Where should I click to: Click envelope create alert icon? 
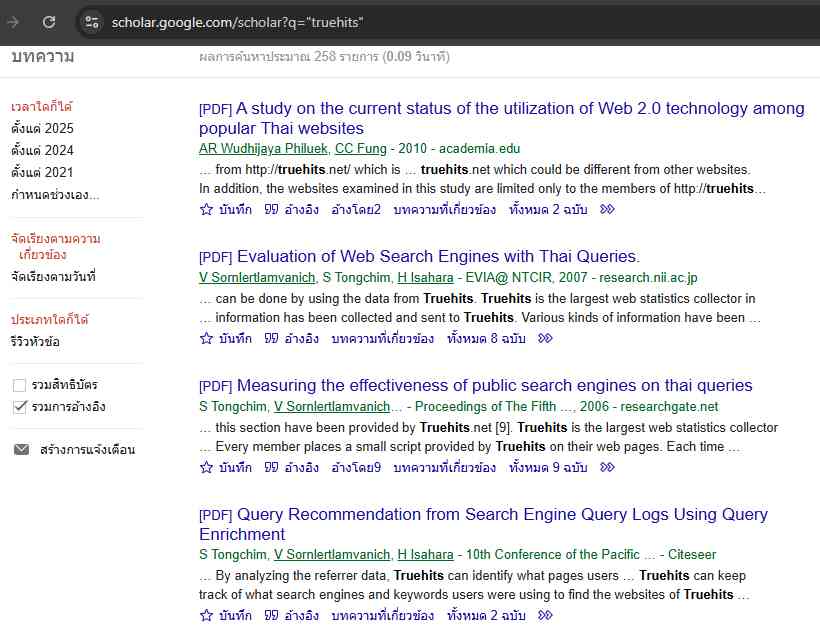(x=21, y=450)
